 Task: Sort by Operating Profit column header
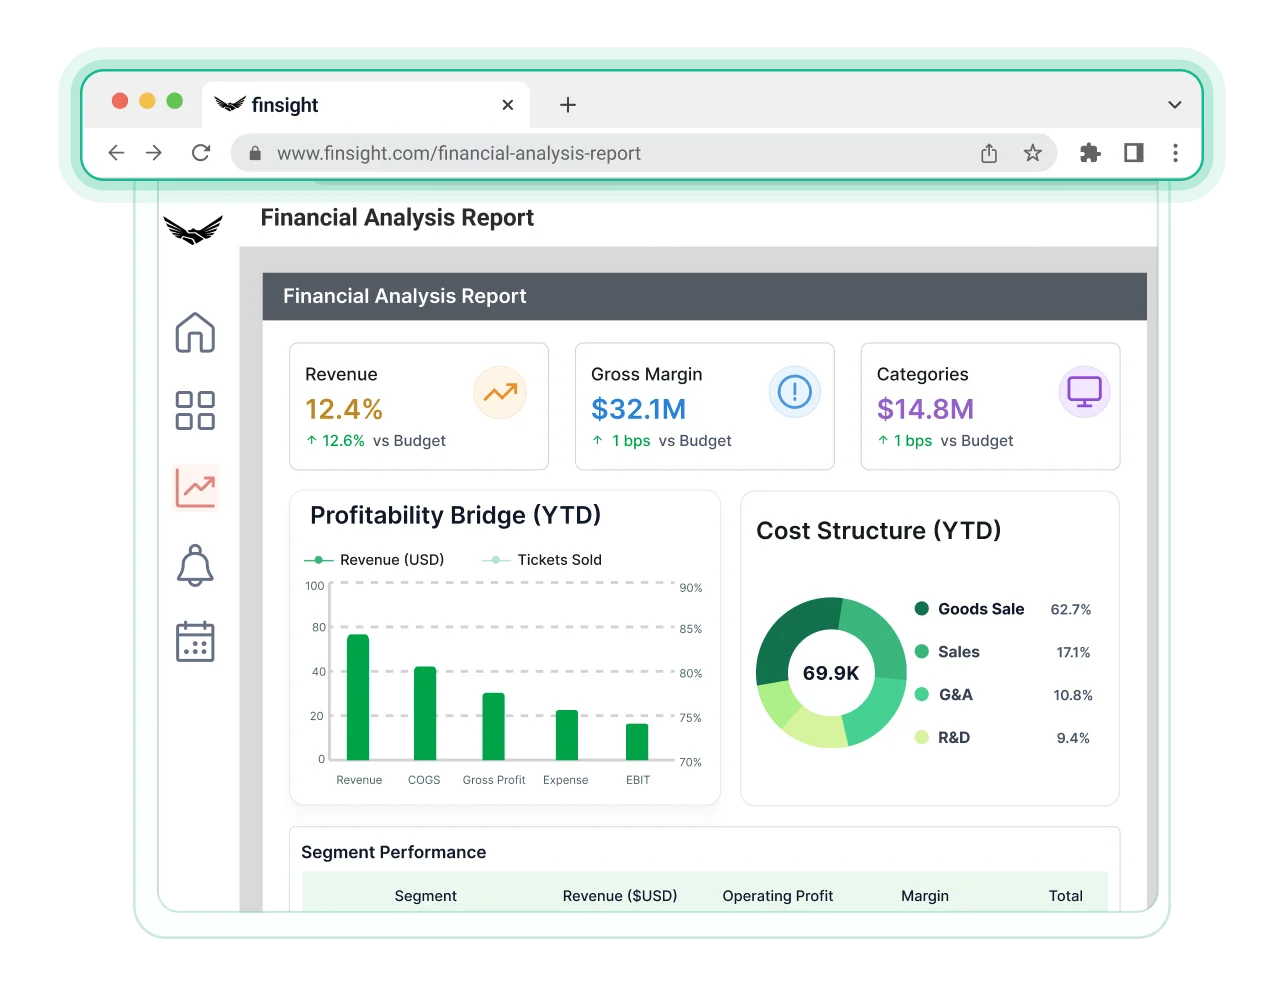(778, 896)
